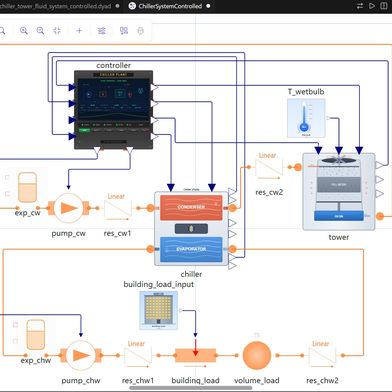Select the exp_chw expansion tank
Image resolution: width=392 pixels, height=392 pixels.
(36, 335)
